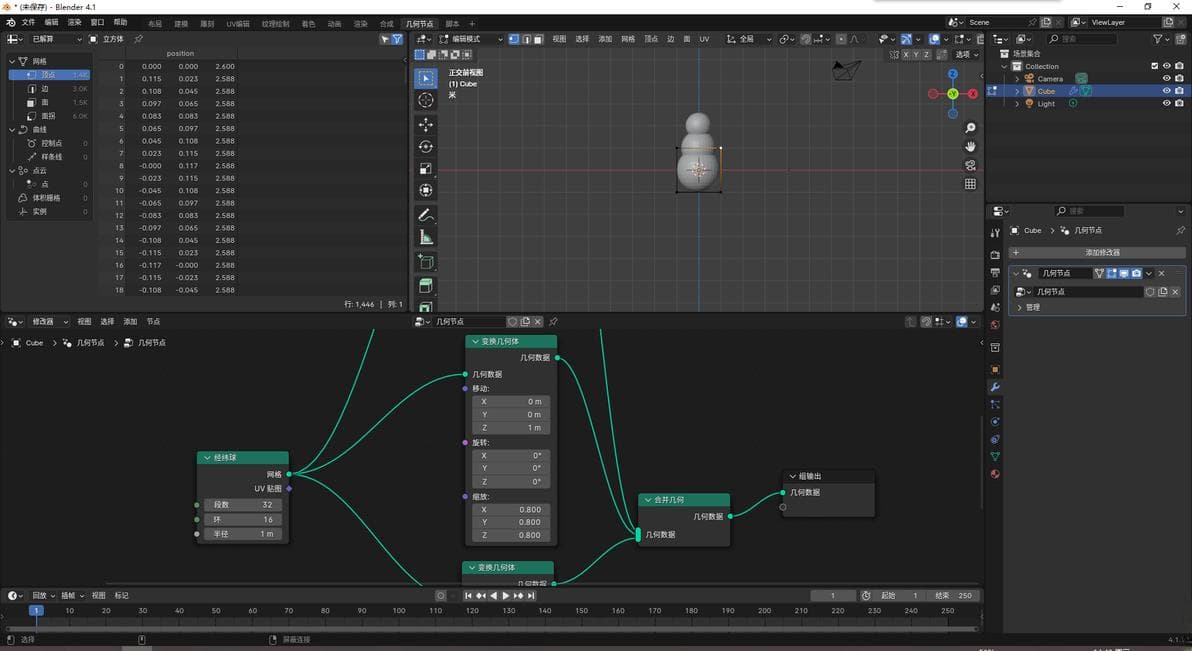The width and height of the screenshot is (1192, 651).
Task: Open the File menu
Action: [x=28, y=22]
